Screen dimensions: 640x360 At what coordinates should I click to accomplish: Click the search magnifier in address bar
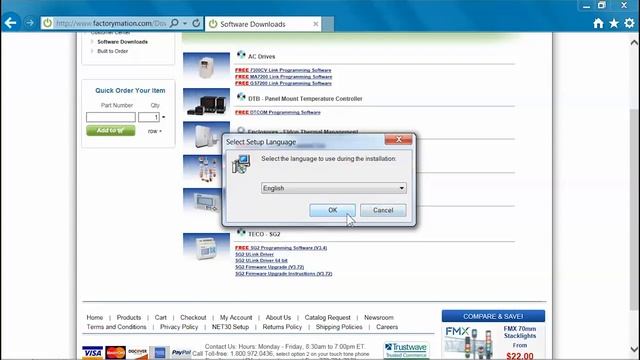[174, 23]
